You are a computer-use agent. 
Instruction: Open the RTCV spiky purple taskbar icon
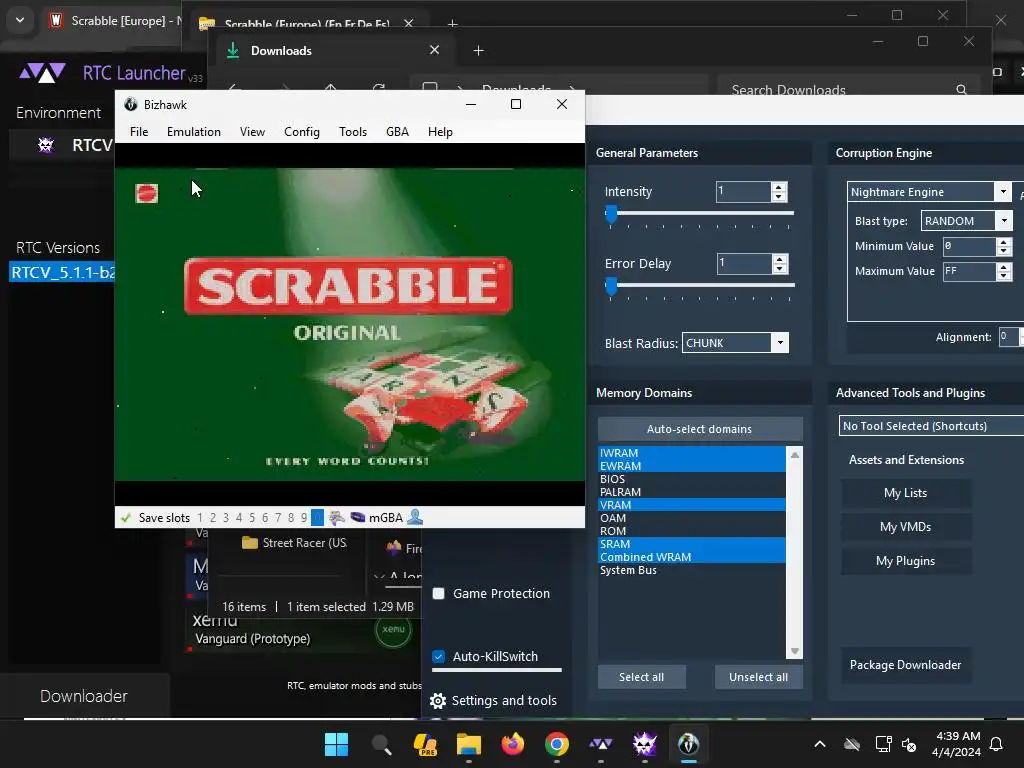point(645,744)
